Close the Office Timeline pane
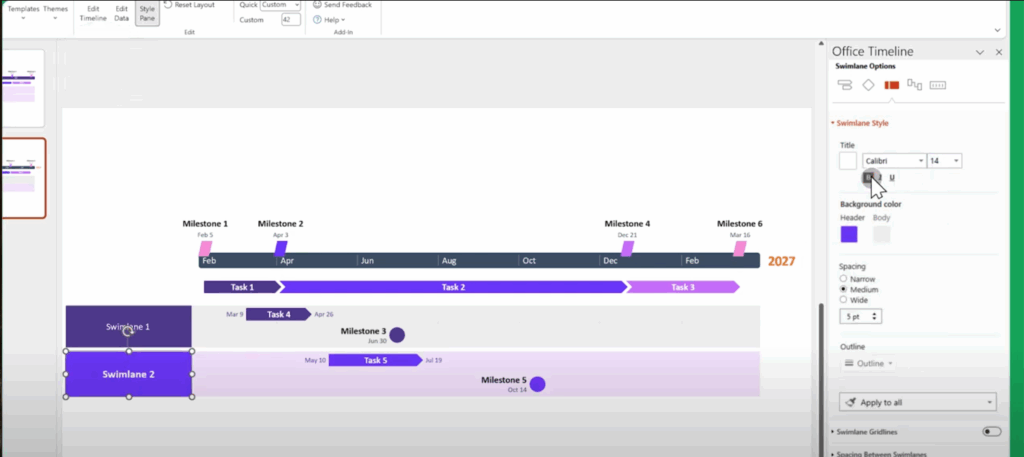Image resolution: width=1024 pixels, height=457 pixels. 999,52
